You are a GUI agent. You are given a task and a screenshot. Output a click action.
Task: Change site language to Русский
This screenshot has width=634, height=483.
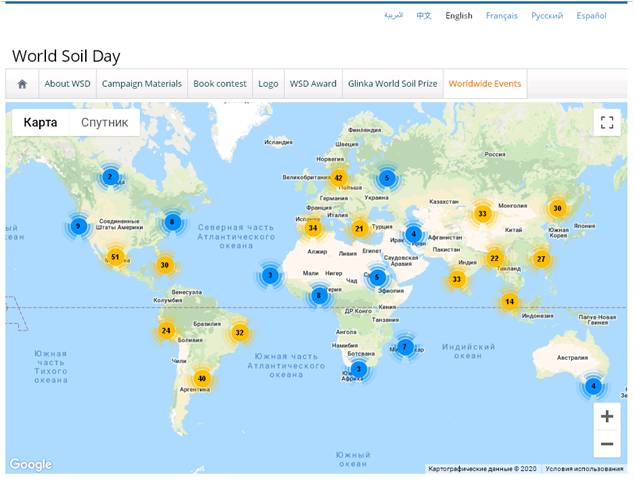point(547,16)
